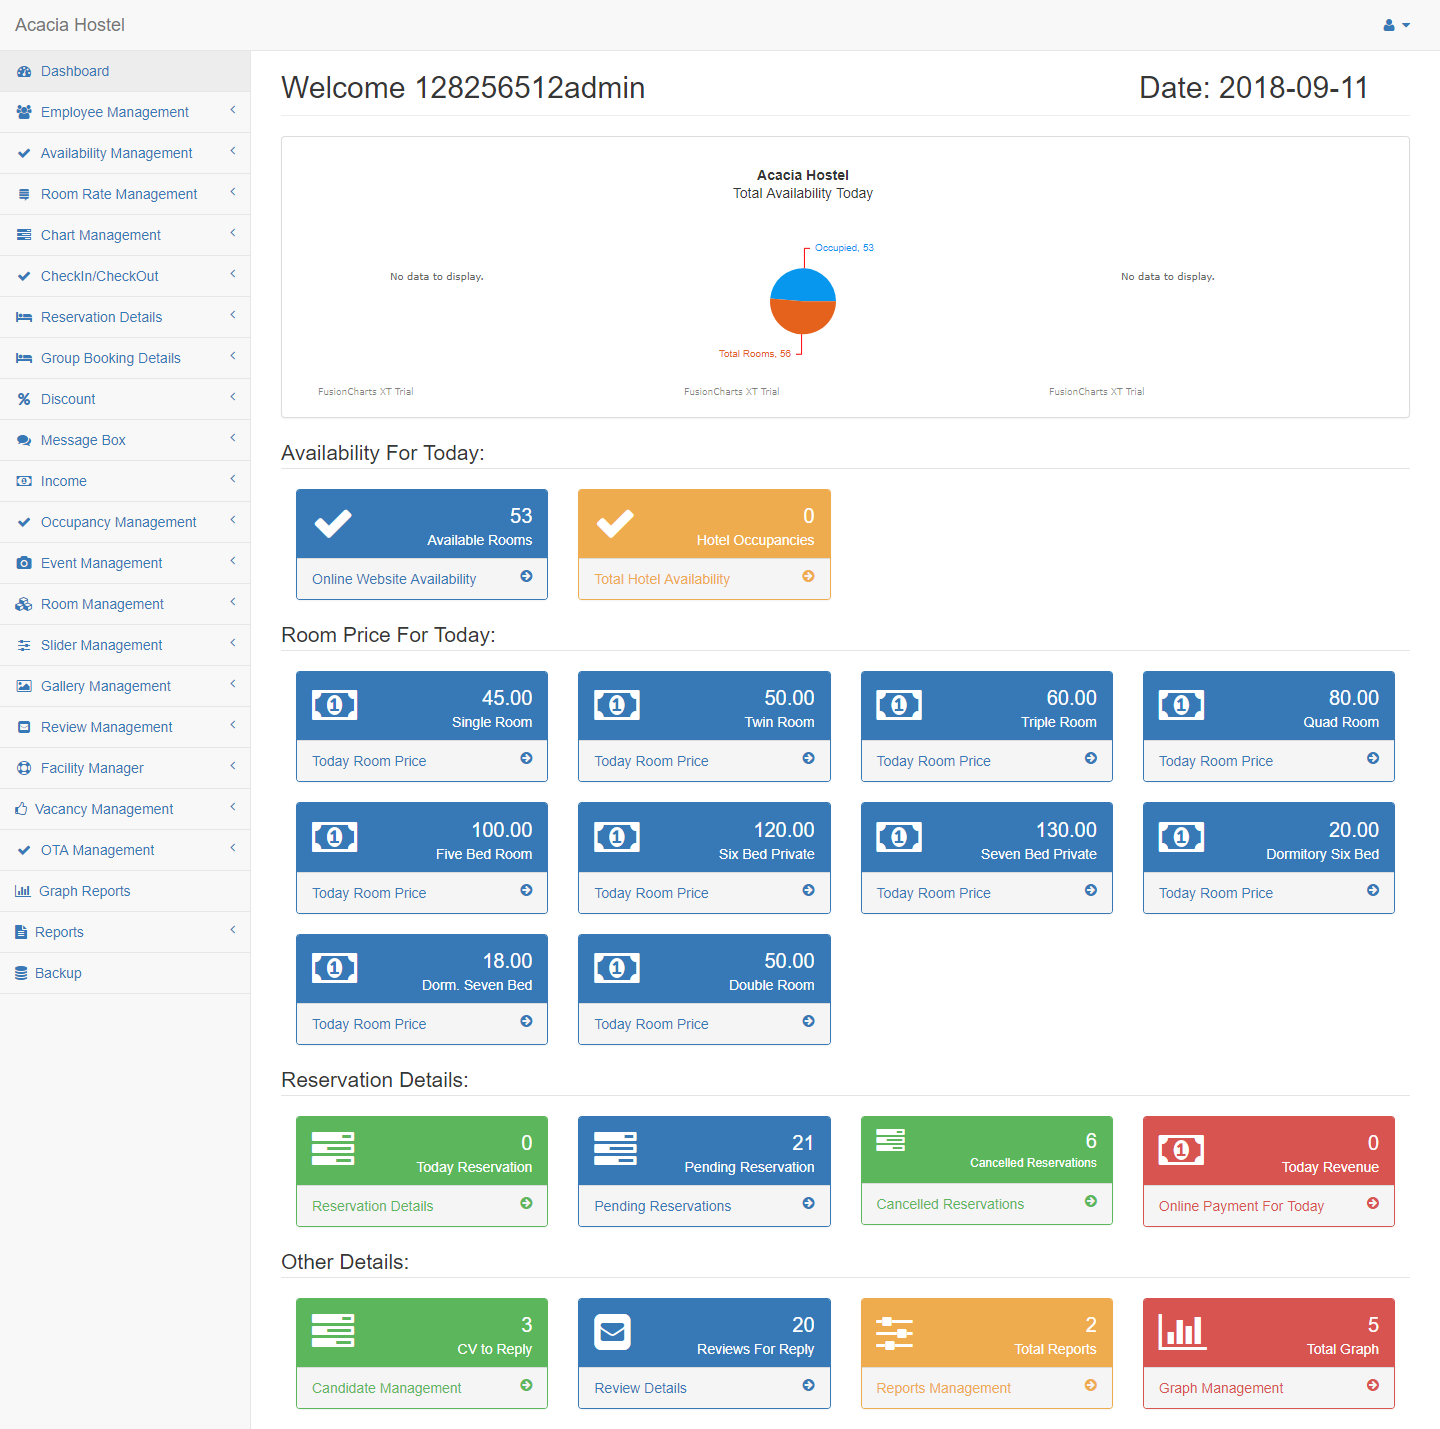
Task: Select Backup in the sidebar menu
Action: pyautogui.click(x=58, y=973)
